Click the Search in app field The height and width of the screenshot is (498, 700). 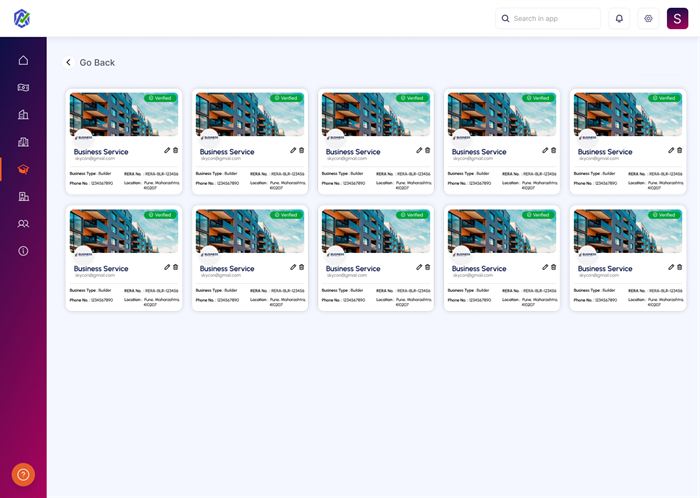point(548,18)
